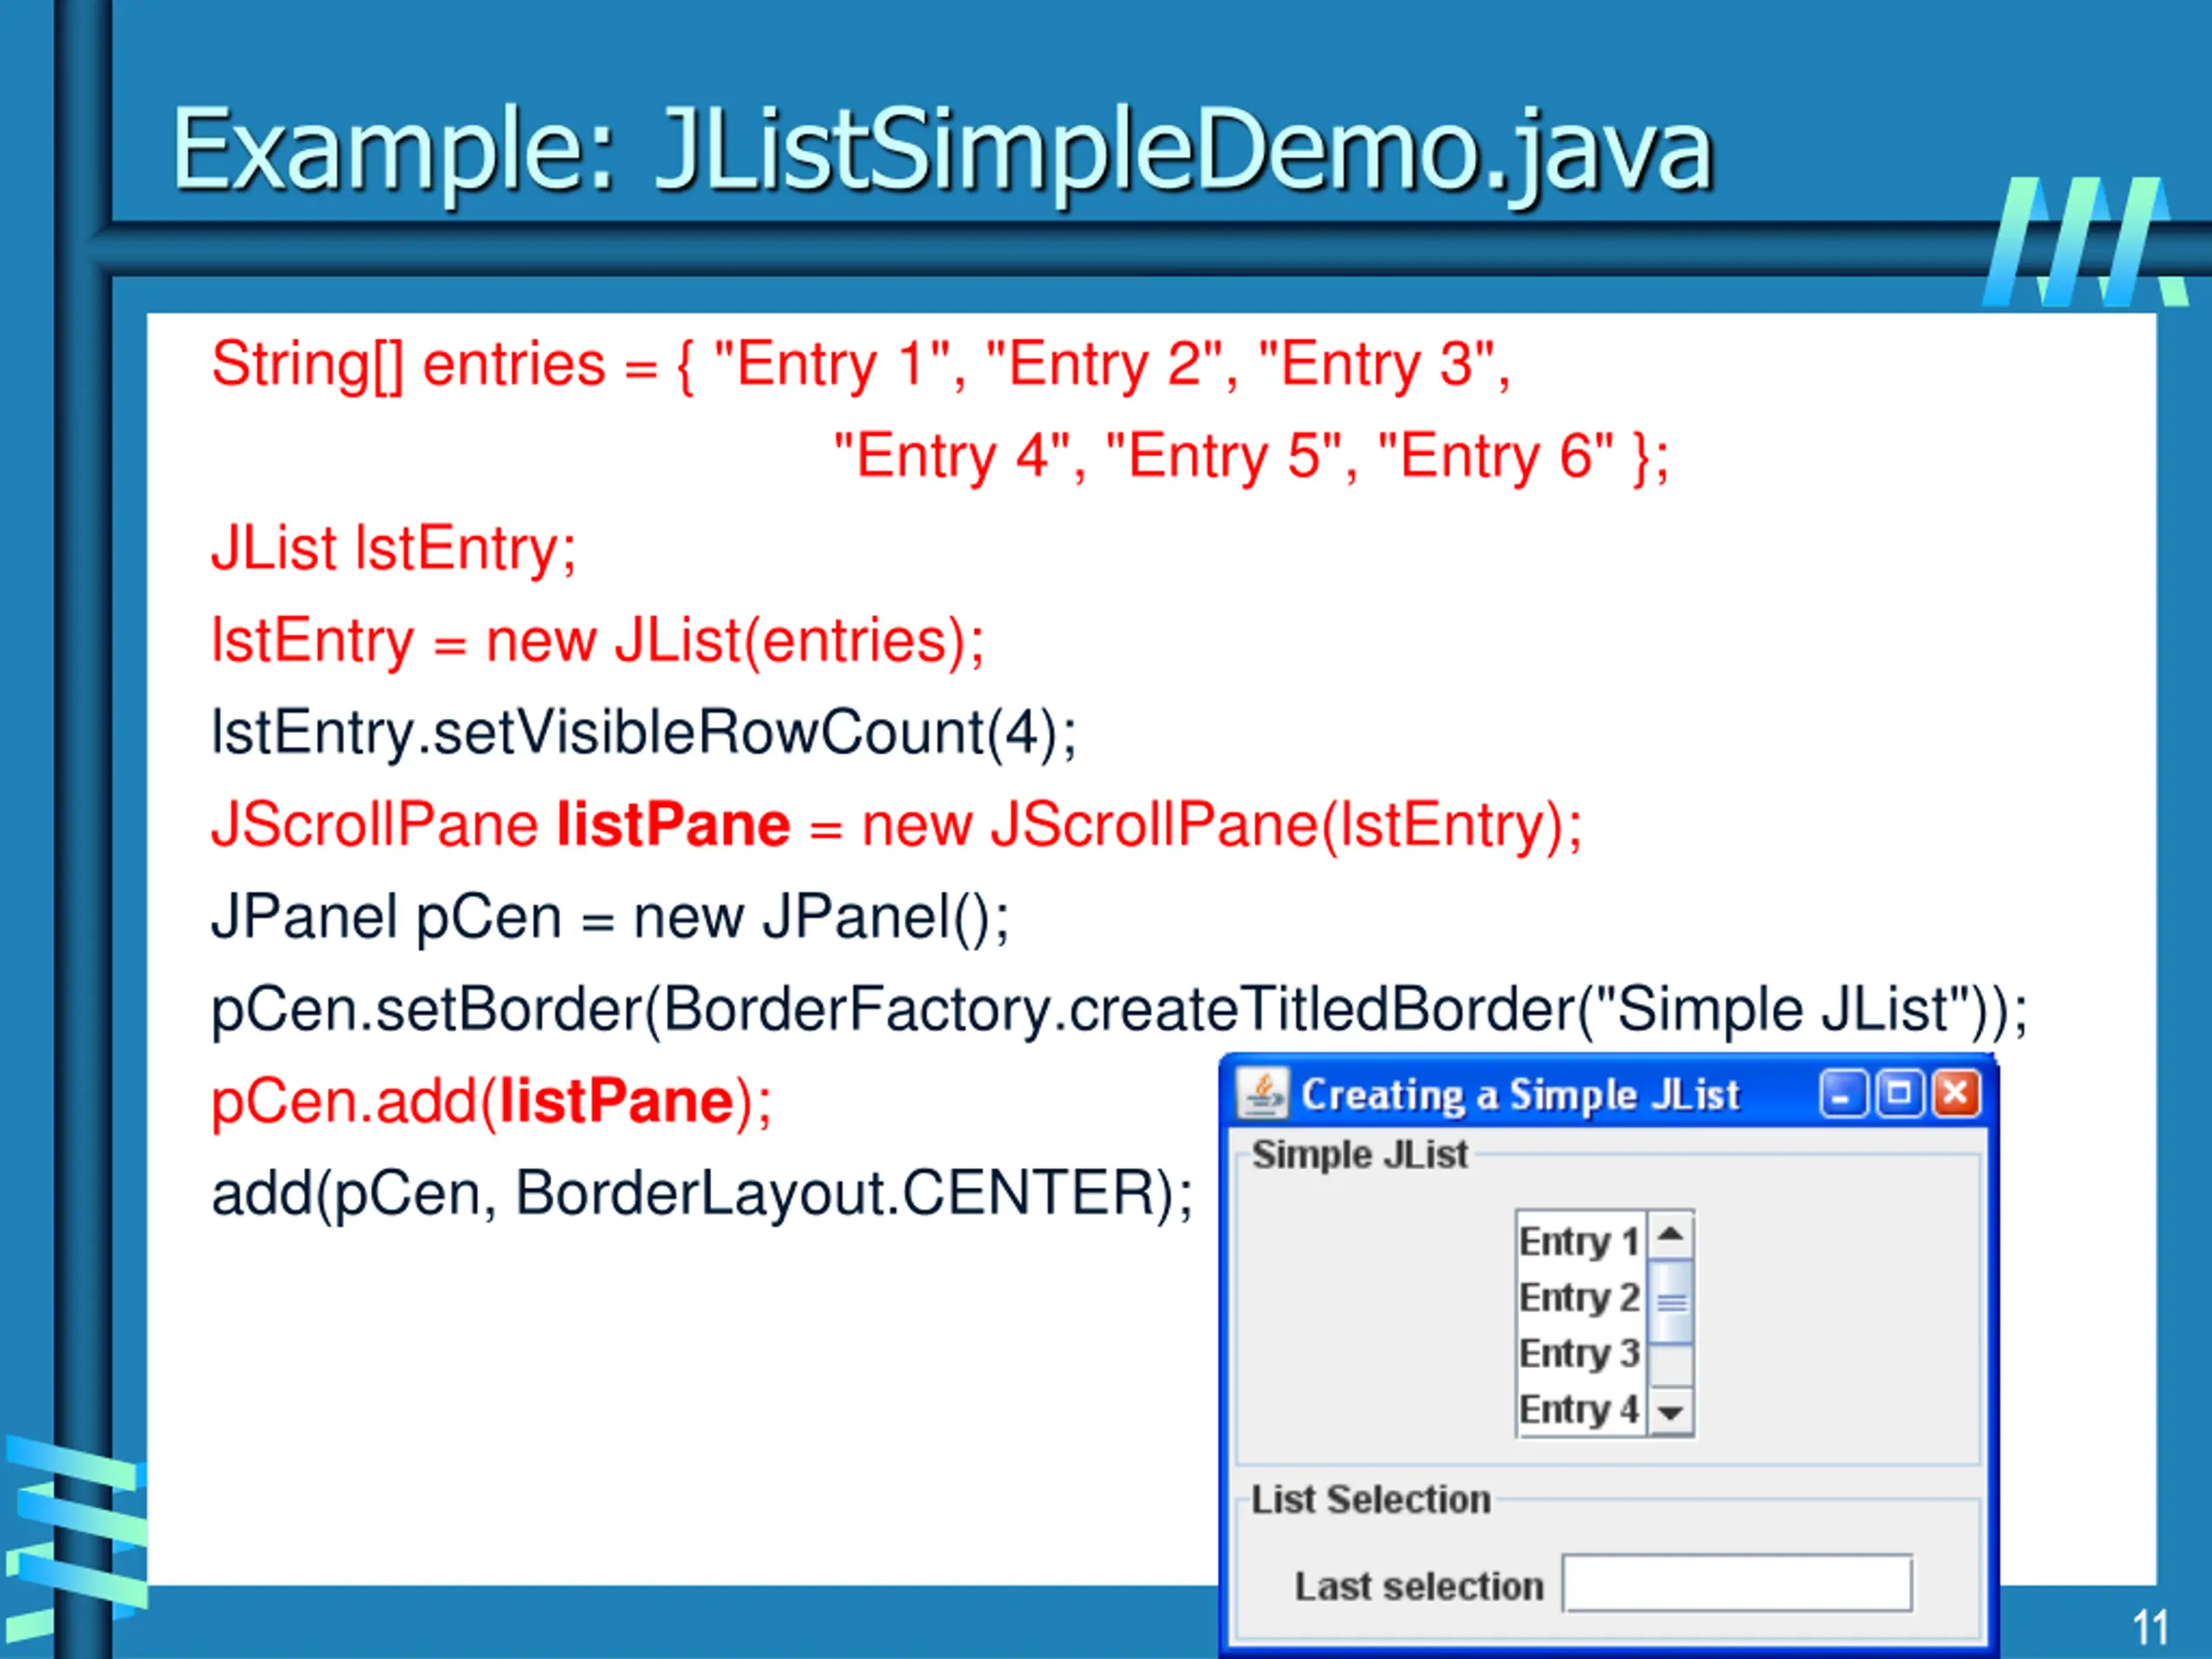Click the JList lstEntry; declaration line
The height and width of the screenshot is (1659, 2212).
pyautogui.click(x=394, y=549)
